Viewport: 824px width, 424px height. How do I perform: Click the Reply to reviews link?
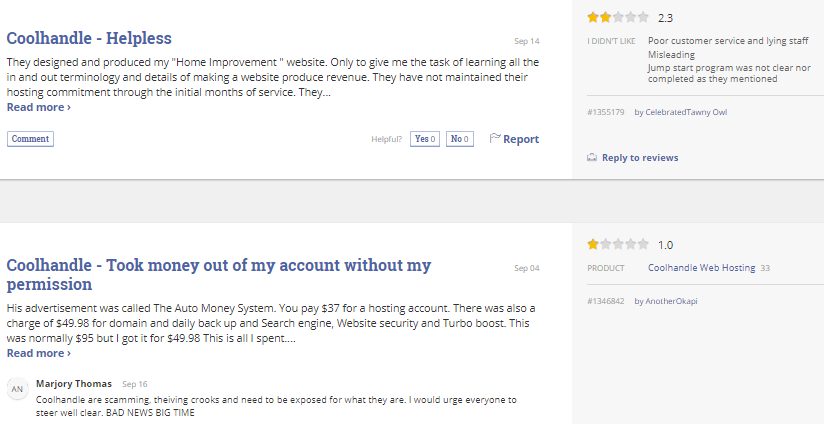[x=640, y=158]
